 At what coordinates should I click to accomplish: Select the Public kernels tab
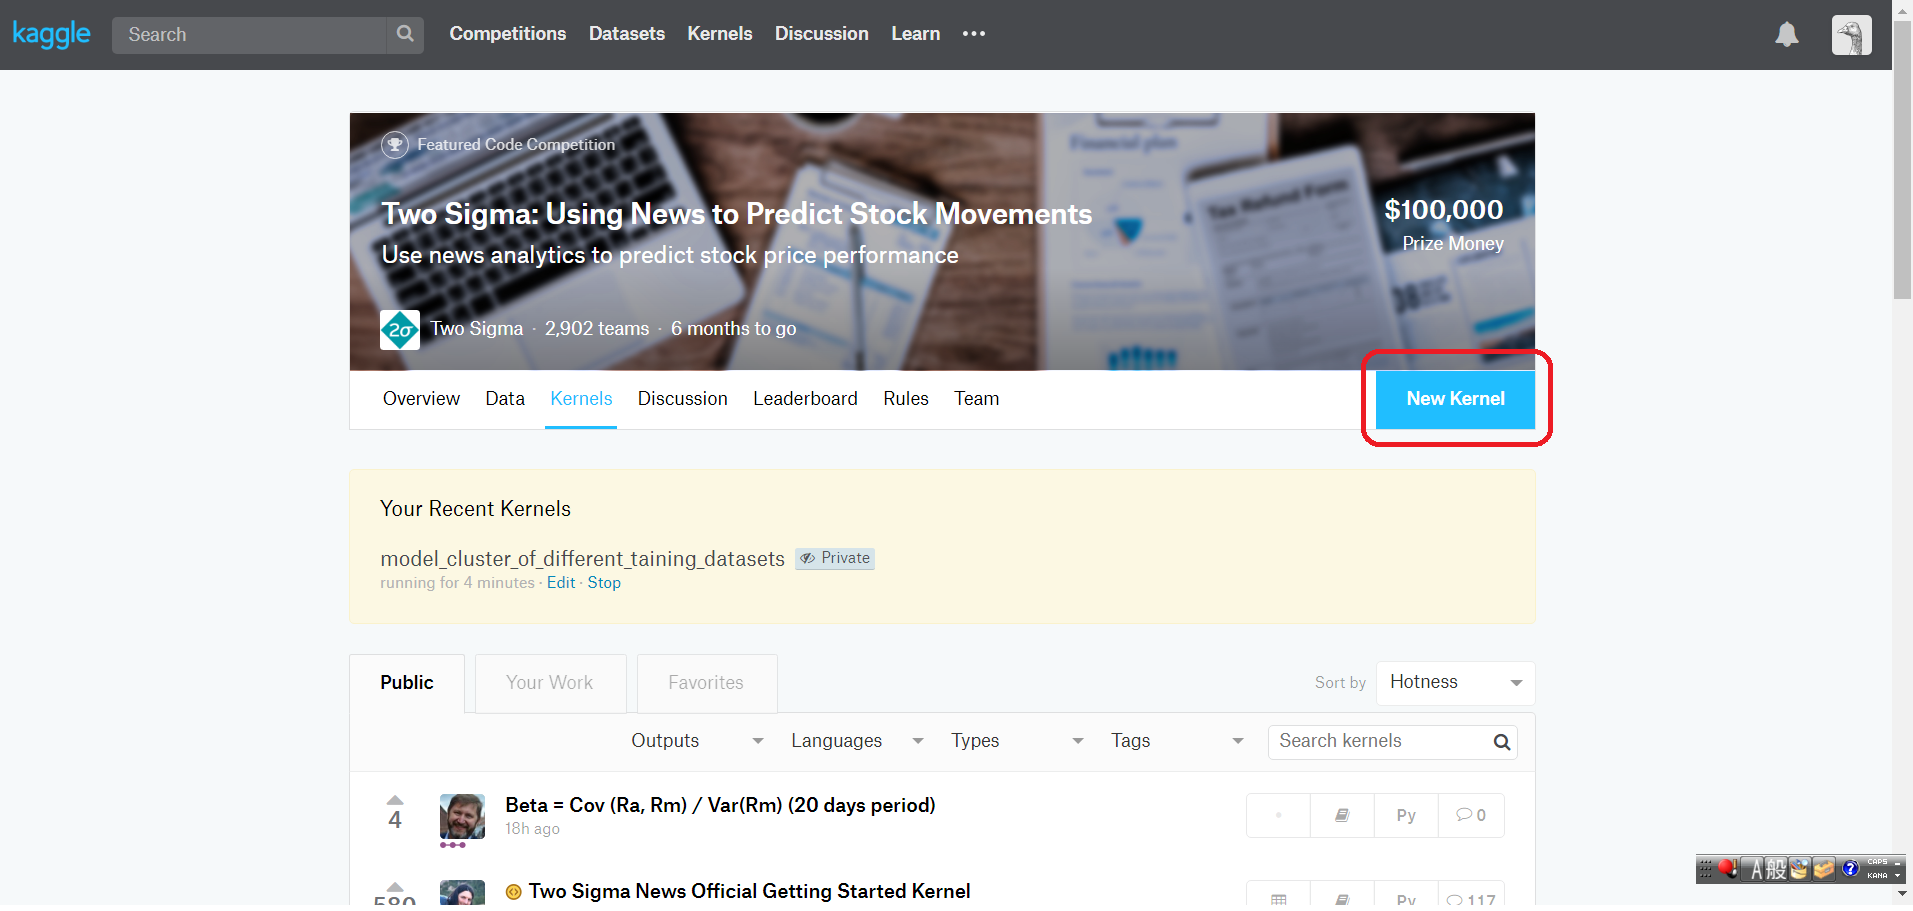[407, 683]
